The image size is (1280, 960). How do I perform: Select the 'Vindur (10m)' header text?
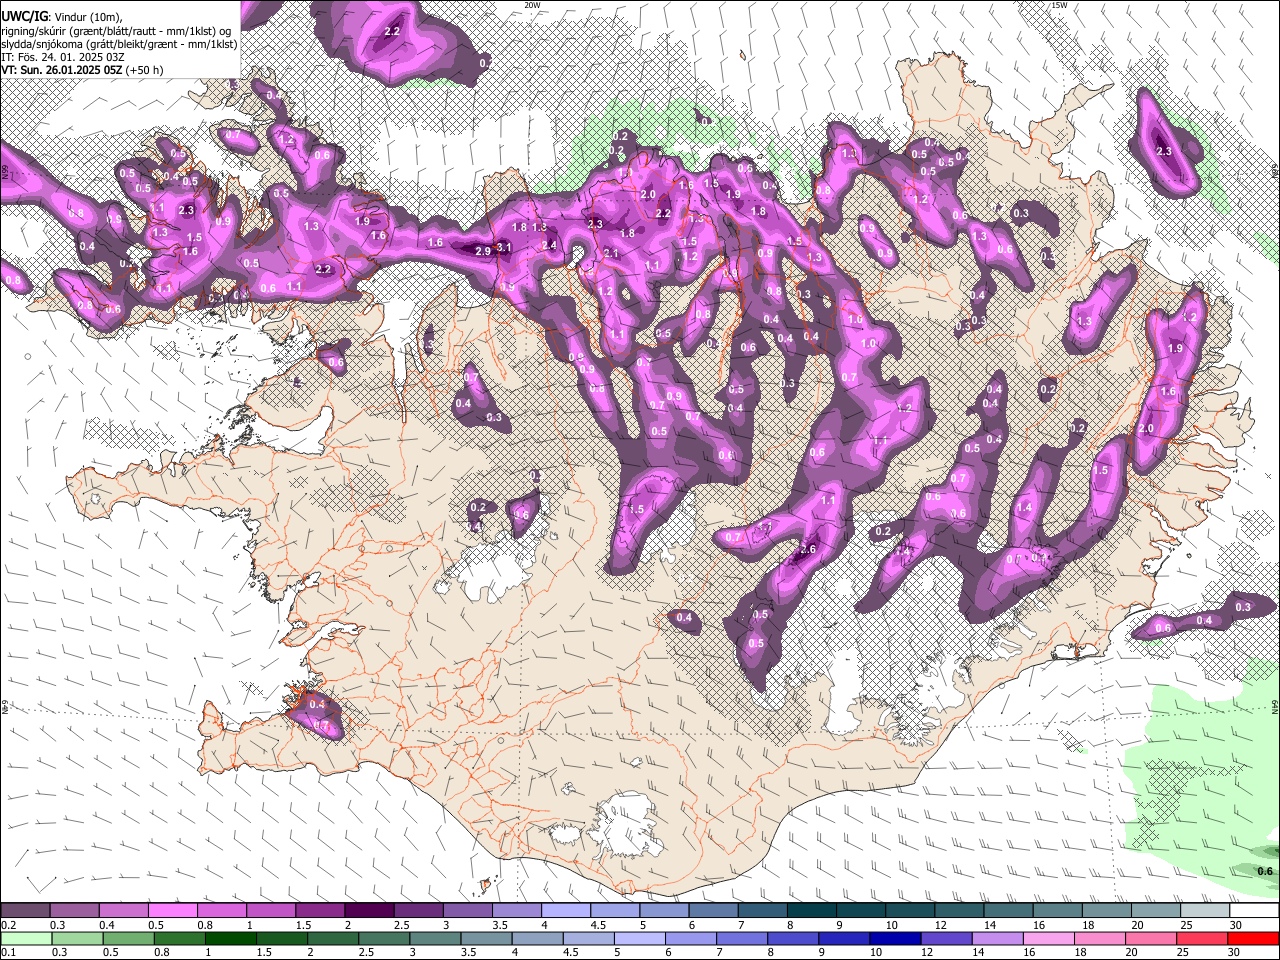click(85, 17)
